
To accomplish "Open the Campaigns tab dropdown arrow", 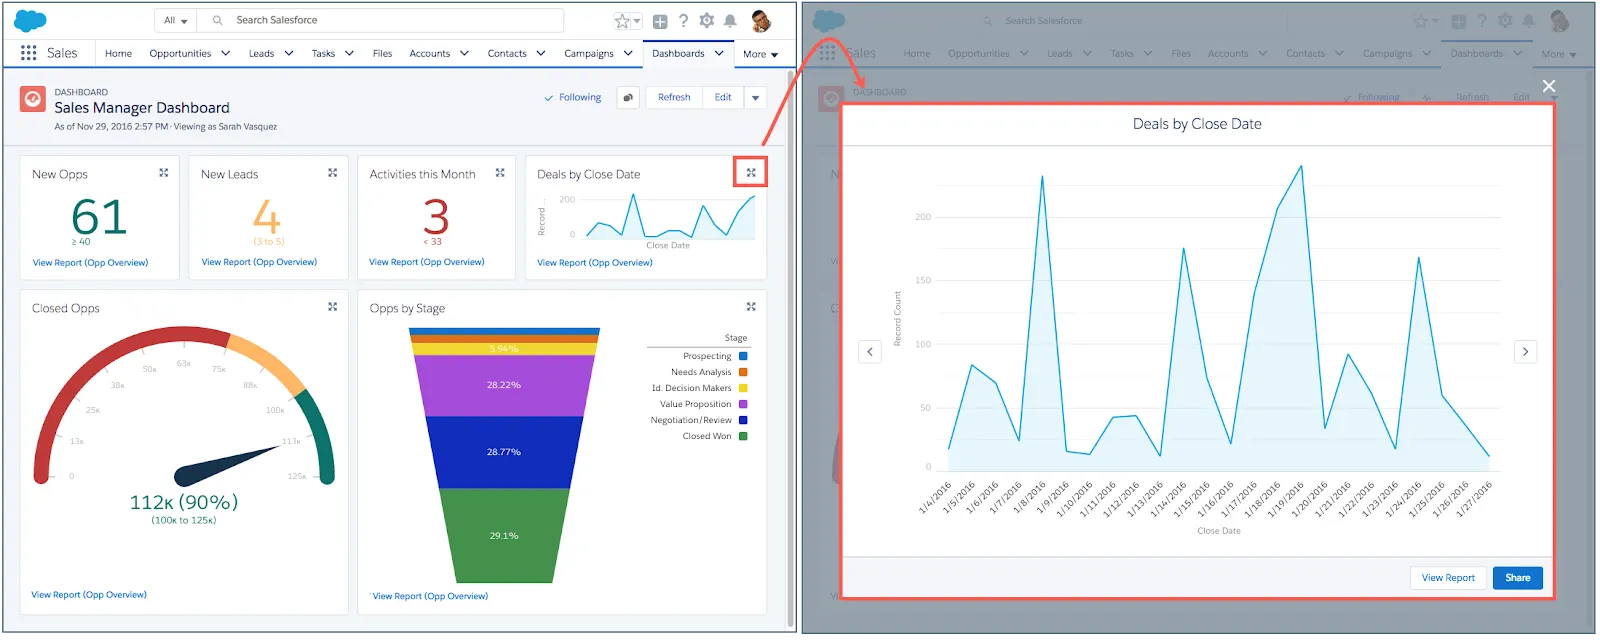I will [x=628, y=53].
